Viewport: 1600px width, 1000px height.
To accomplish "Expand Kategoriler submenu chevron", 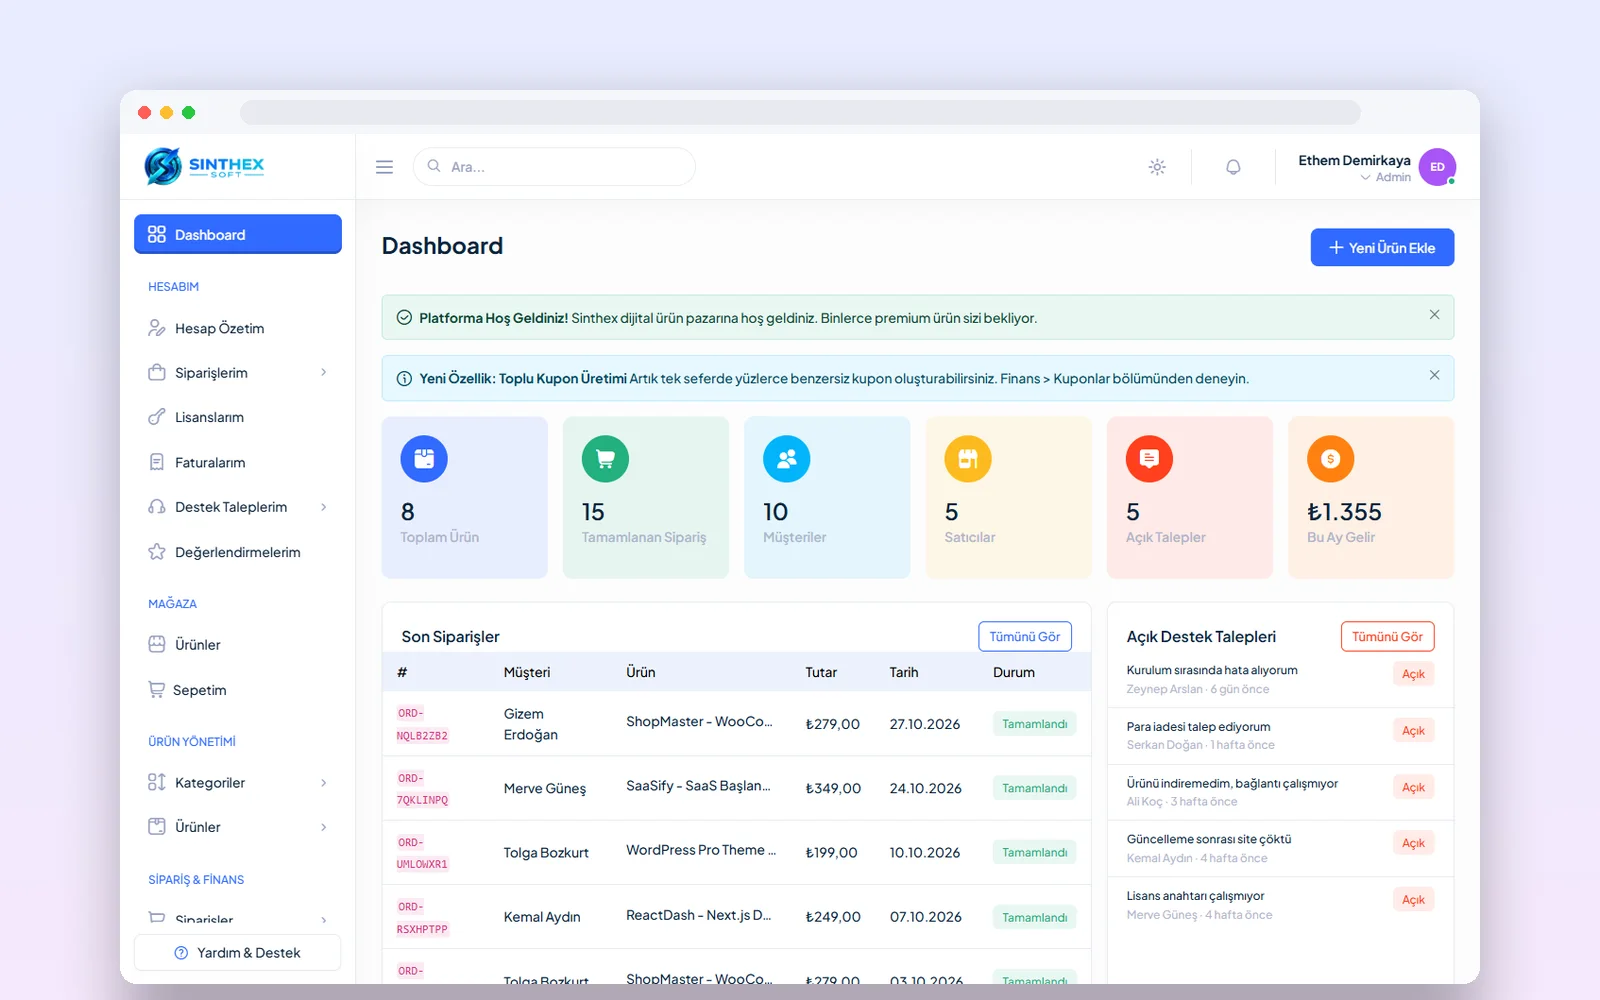I will [x=323, y=782].
